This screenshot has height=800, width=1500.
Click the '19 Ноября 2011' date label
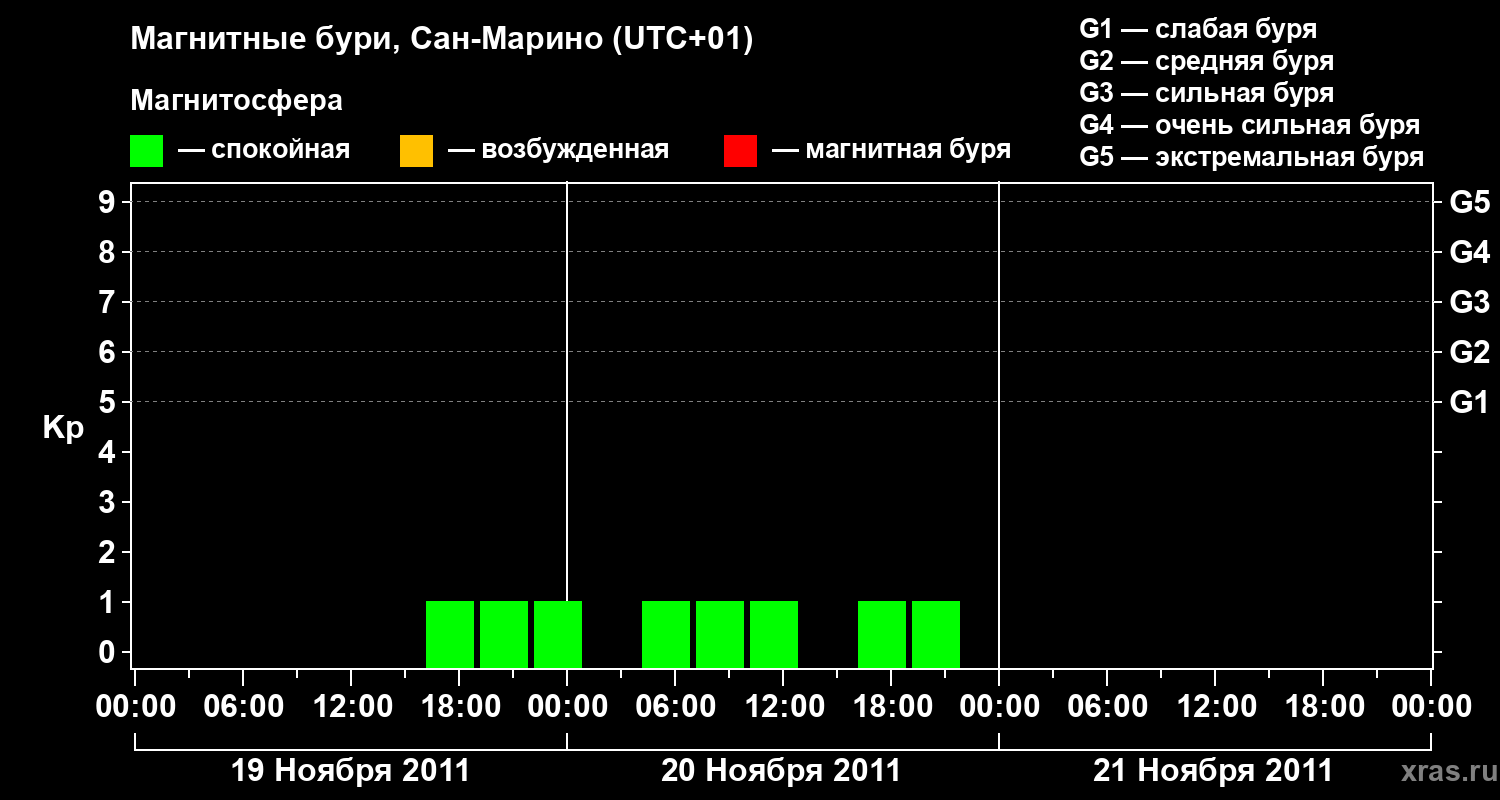[350, 771]
